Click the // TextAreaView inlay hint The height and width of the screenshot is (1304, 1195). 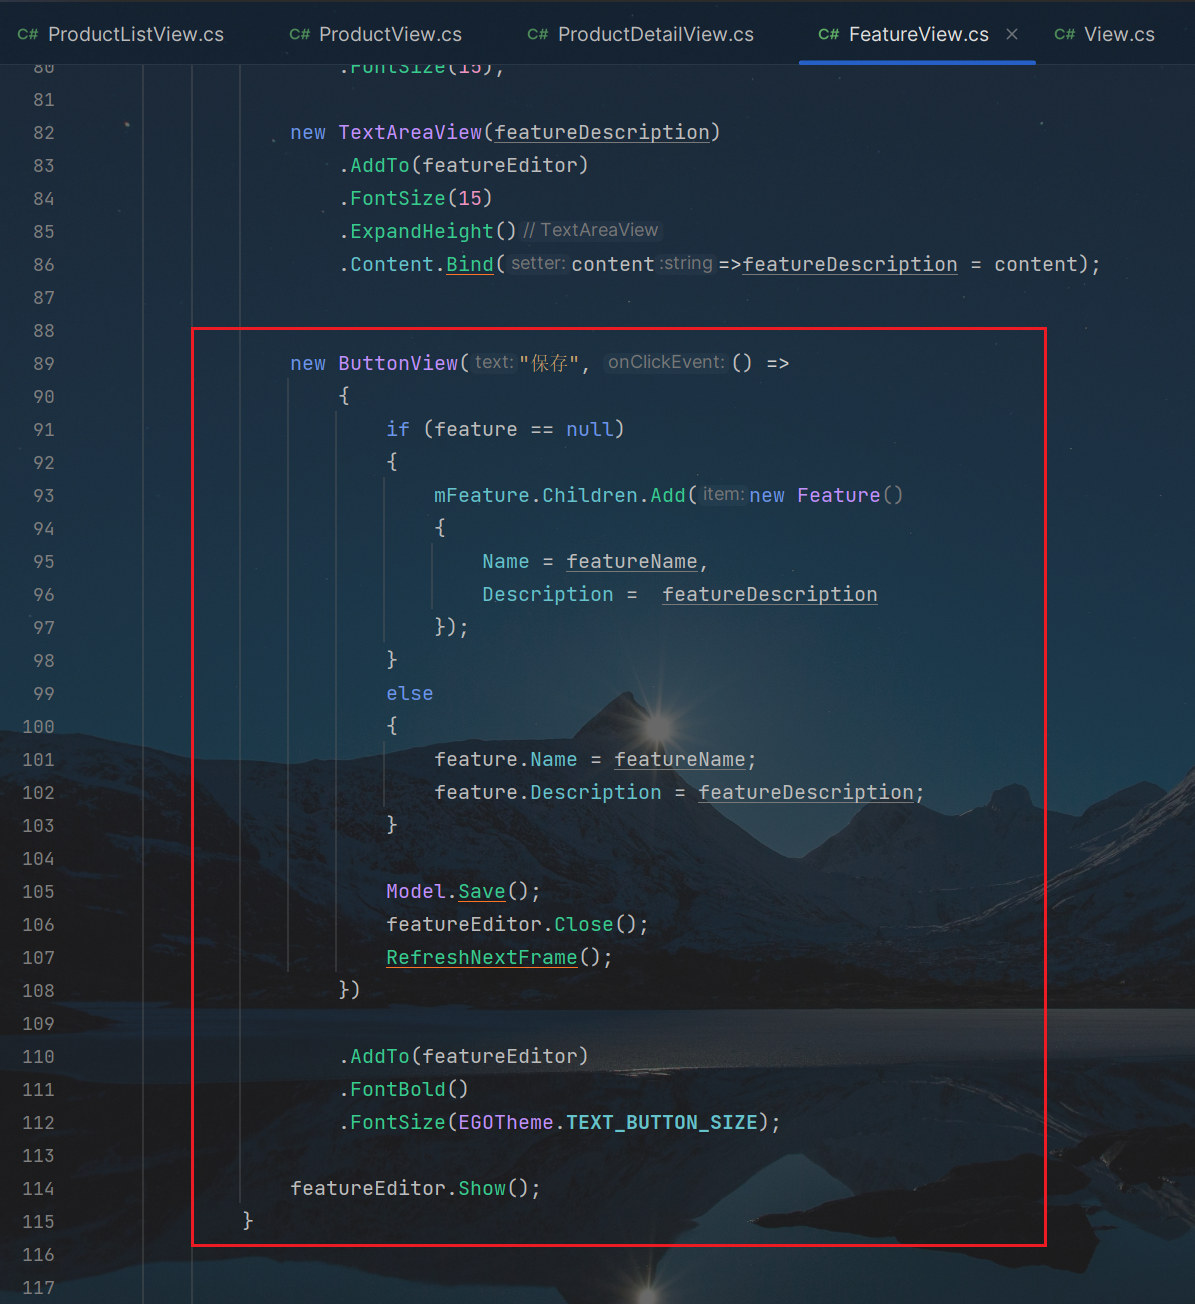[591, 231]
